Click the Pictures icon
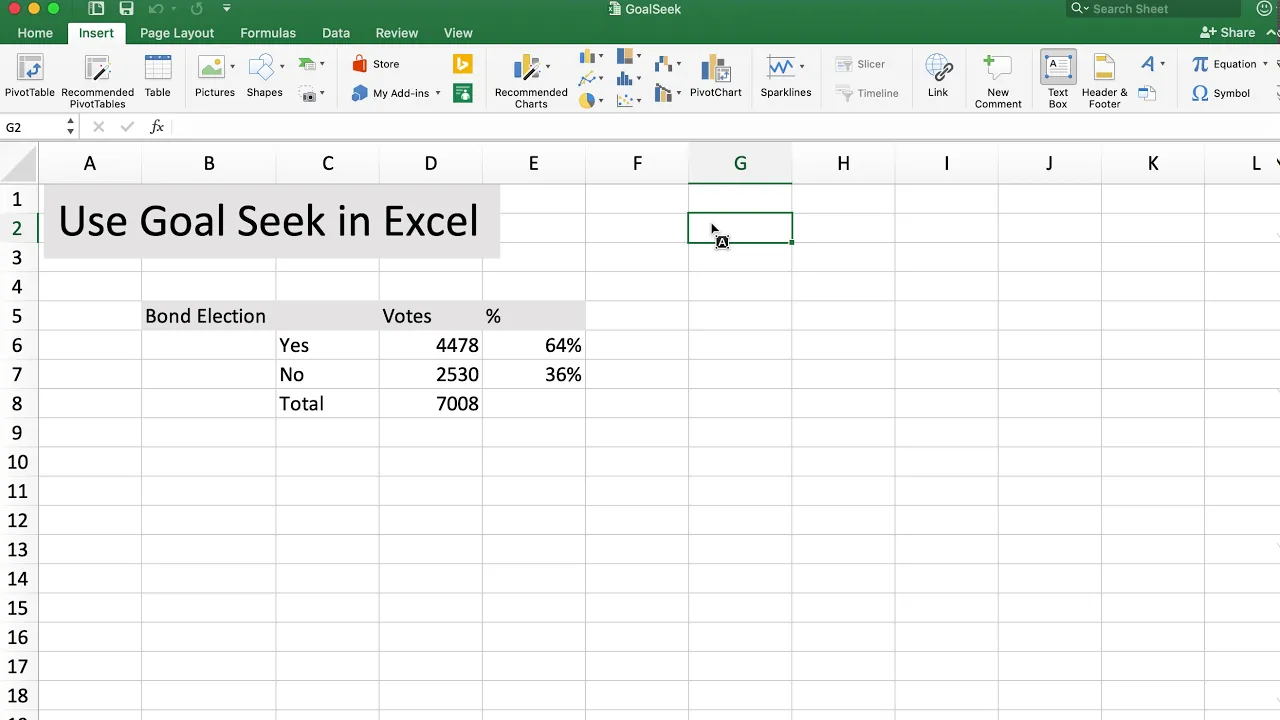This screenshot has width=1280, height=720. tap(211, 68)
